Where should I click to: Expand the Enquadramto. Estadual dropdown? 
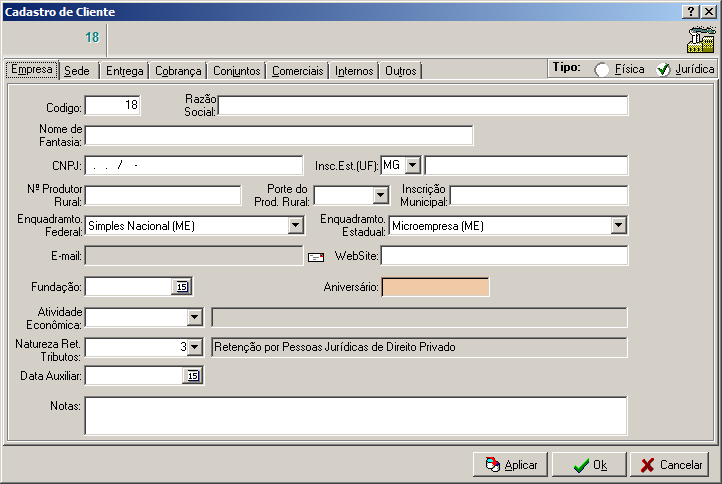pos(619,226)
